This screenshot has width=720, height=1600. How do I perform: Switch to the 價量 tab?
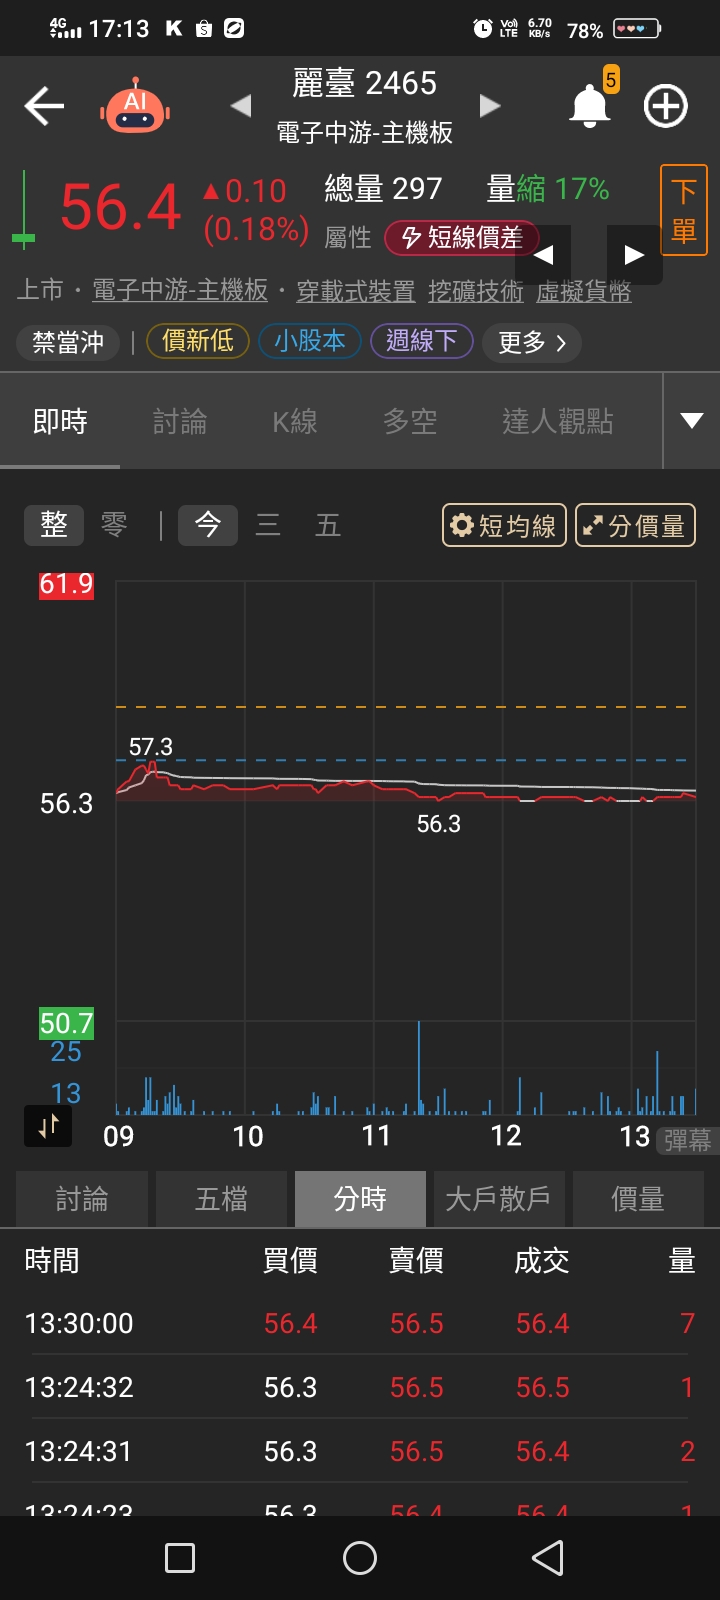pyautogui.click(x=638, y=1199)
